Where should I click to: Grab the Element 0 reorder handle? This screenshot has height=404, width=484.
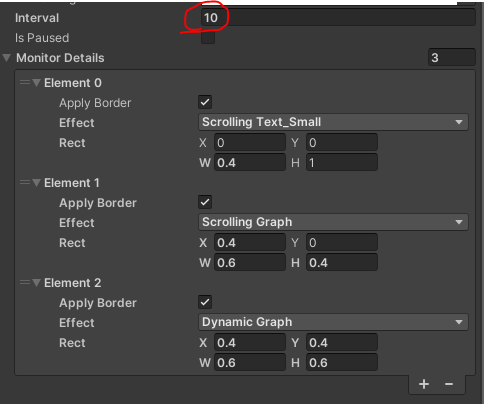tap(25, 82)
